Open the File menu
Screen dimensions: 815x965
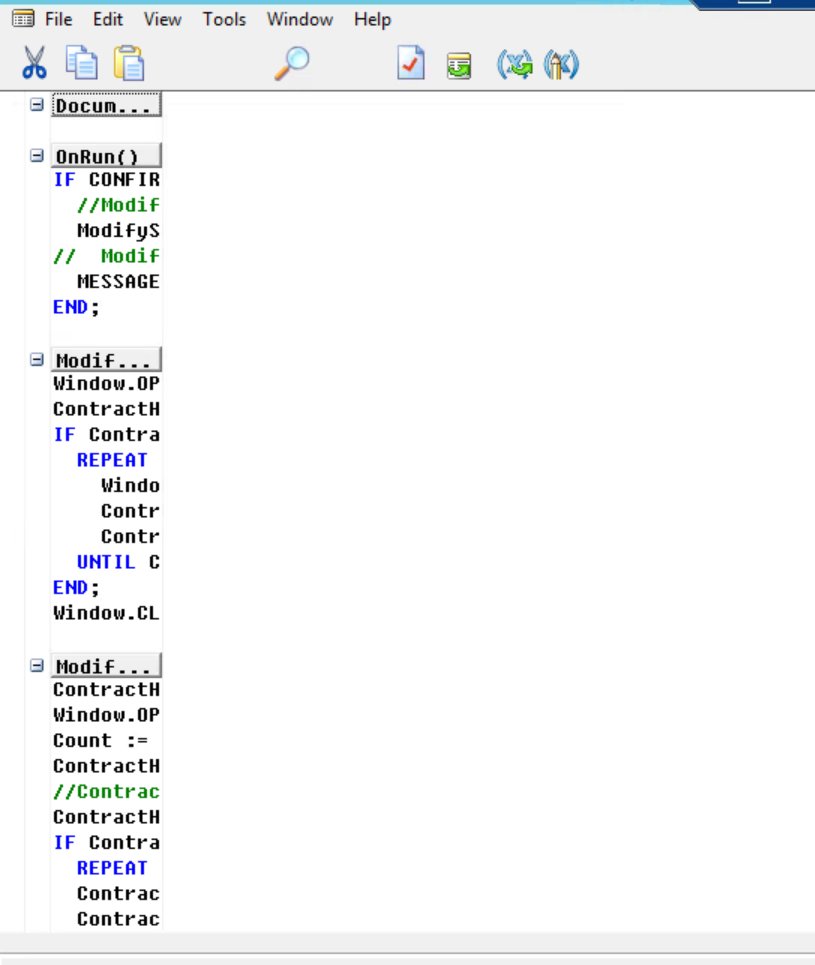click(58, 19)
